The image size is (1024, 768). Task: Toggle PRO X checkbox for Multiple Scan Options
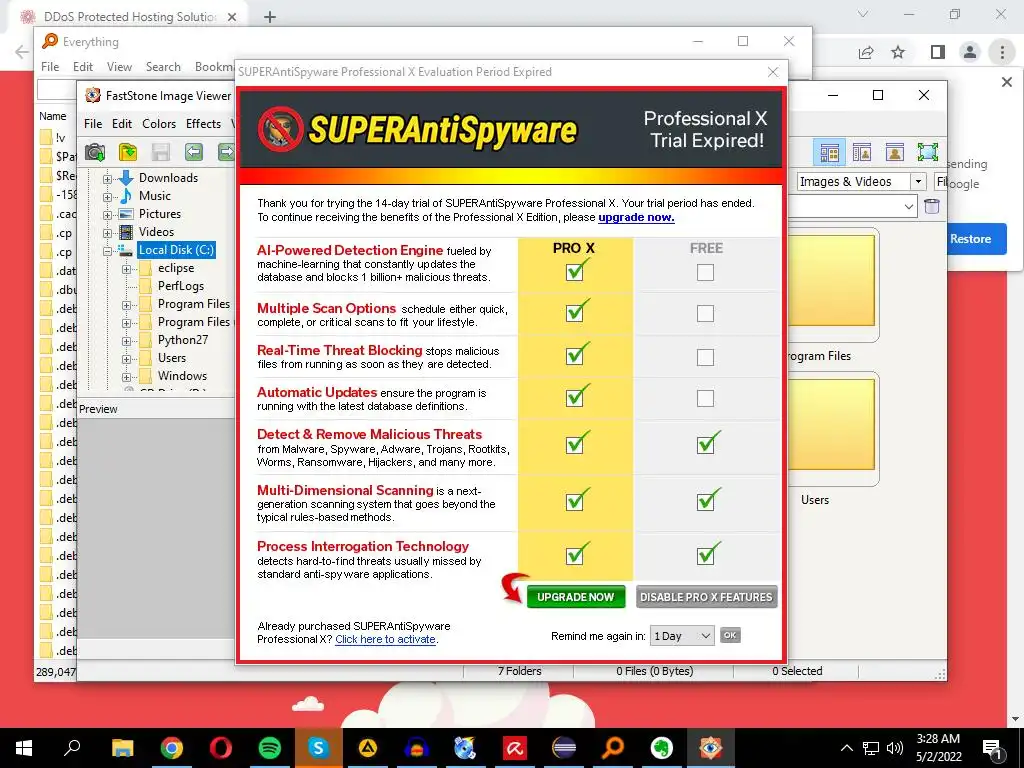click(x=575, y=313)
